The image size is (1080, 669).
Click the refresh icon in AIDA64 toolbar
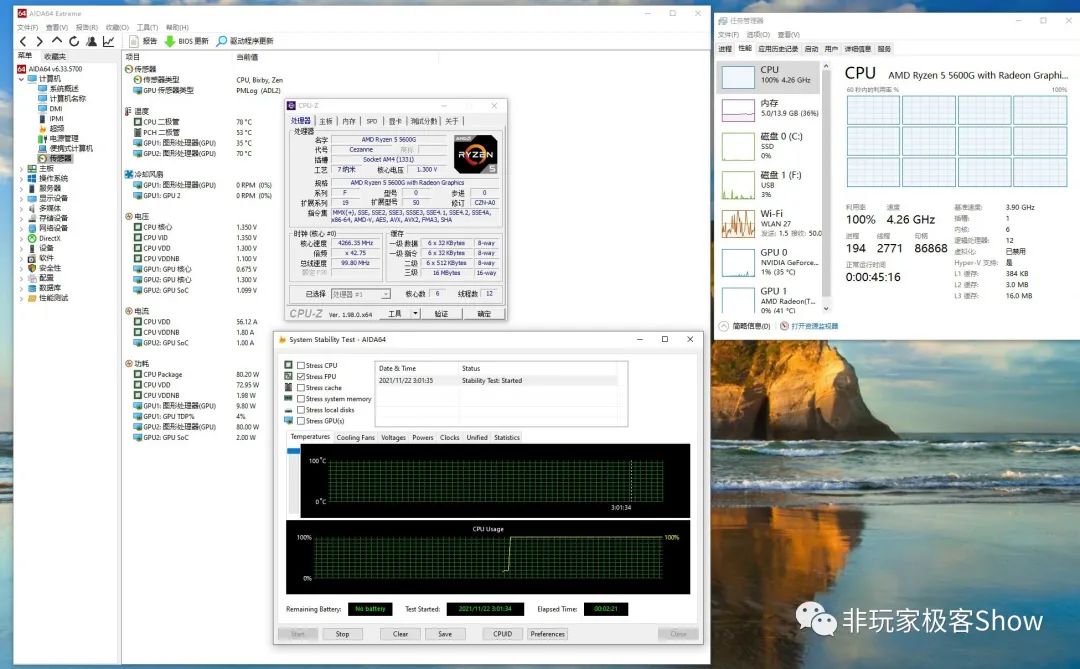tap(74, 42)
